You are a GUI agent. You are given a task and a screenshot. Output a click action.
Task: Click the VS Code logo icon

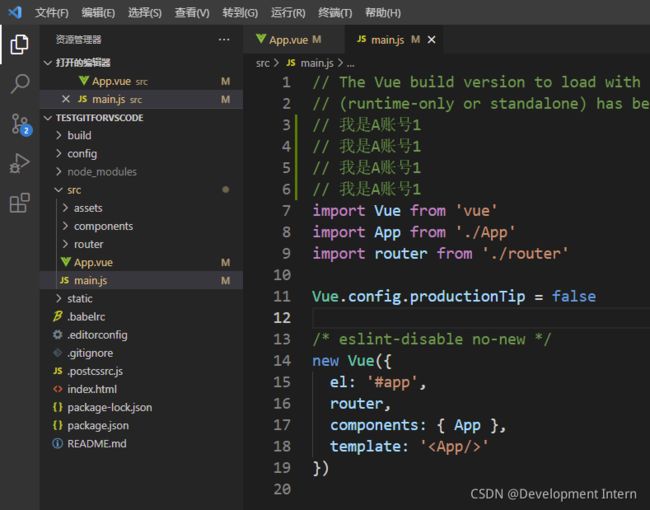tap(15, 12)
